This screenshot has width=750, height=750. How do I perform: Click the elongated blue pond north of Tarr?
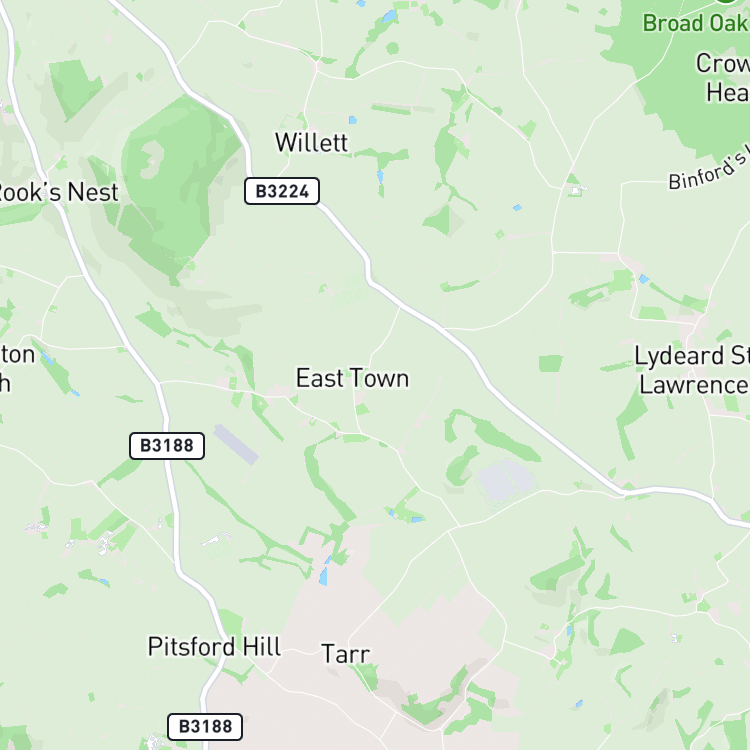[324, 575]
